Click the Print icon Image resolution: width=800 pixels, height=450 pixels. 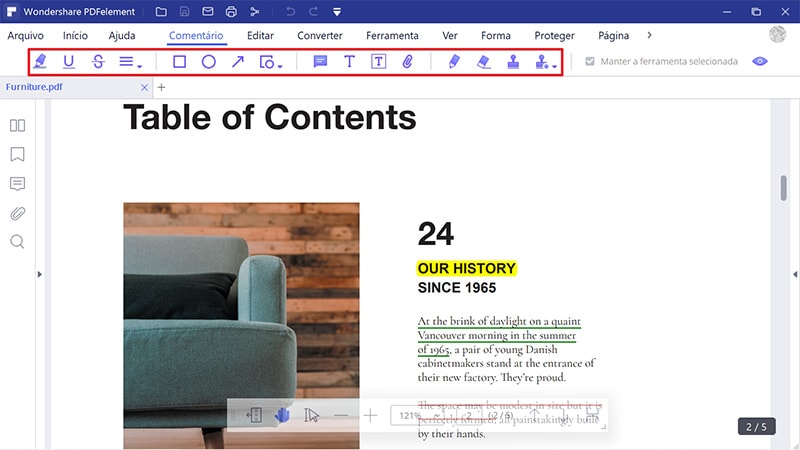(231, 11)
